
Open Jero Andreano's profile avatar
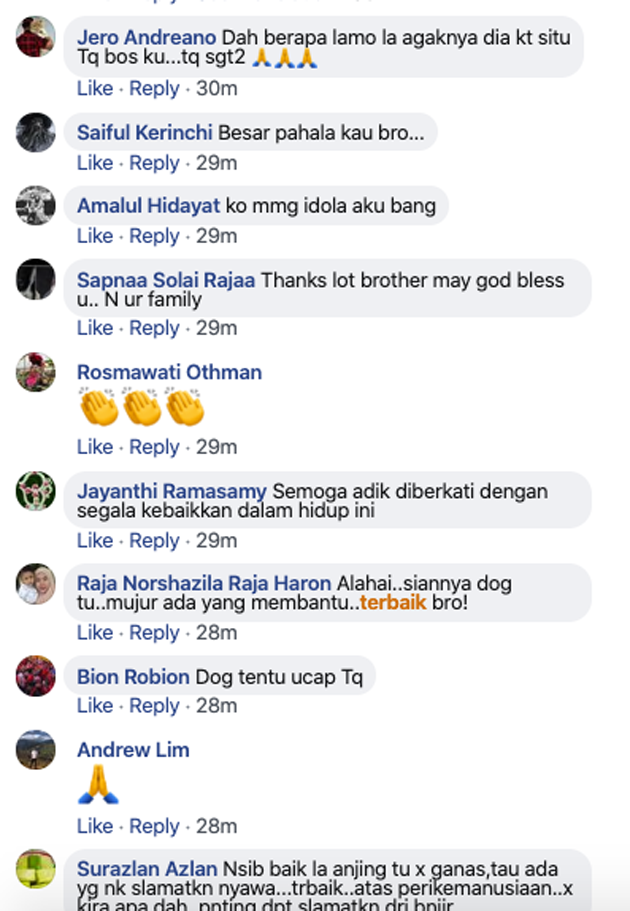click(x=36, y=38)
